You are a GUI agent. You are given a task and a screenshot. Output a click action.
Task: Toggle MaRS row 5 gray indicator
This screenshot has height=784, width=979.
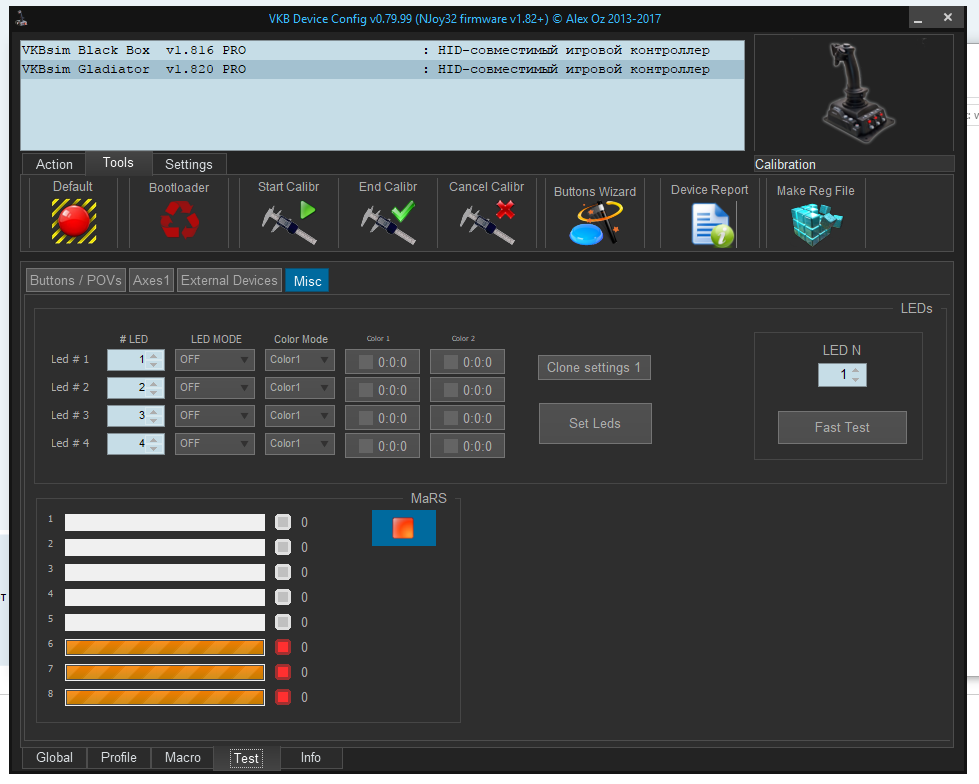tap(283, 622)
